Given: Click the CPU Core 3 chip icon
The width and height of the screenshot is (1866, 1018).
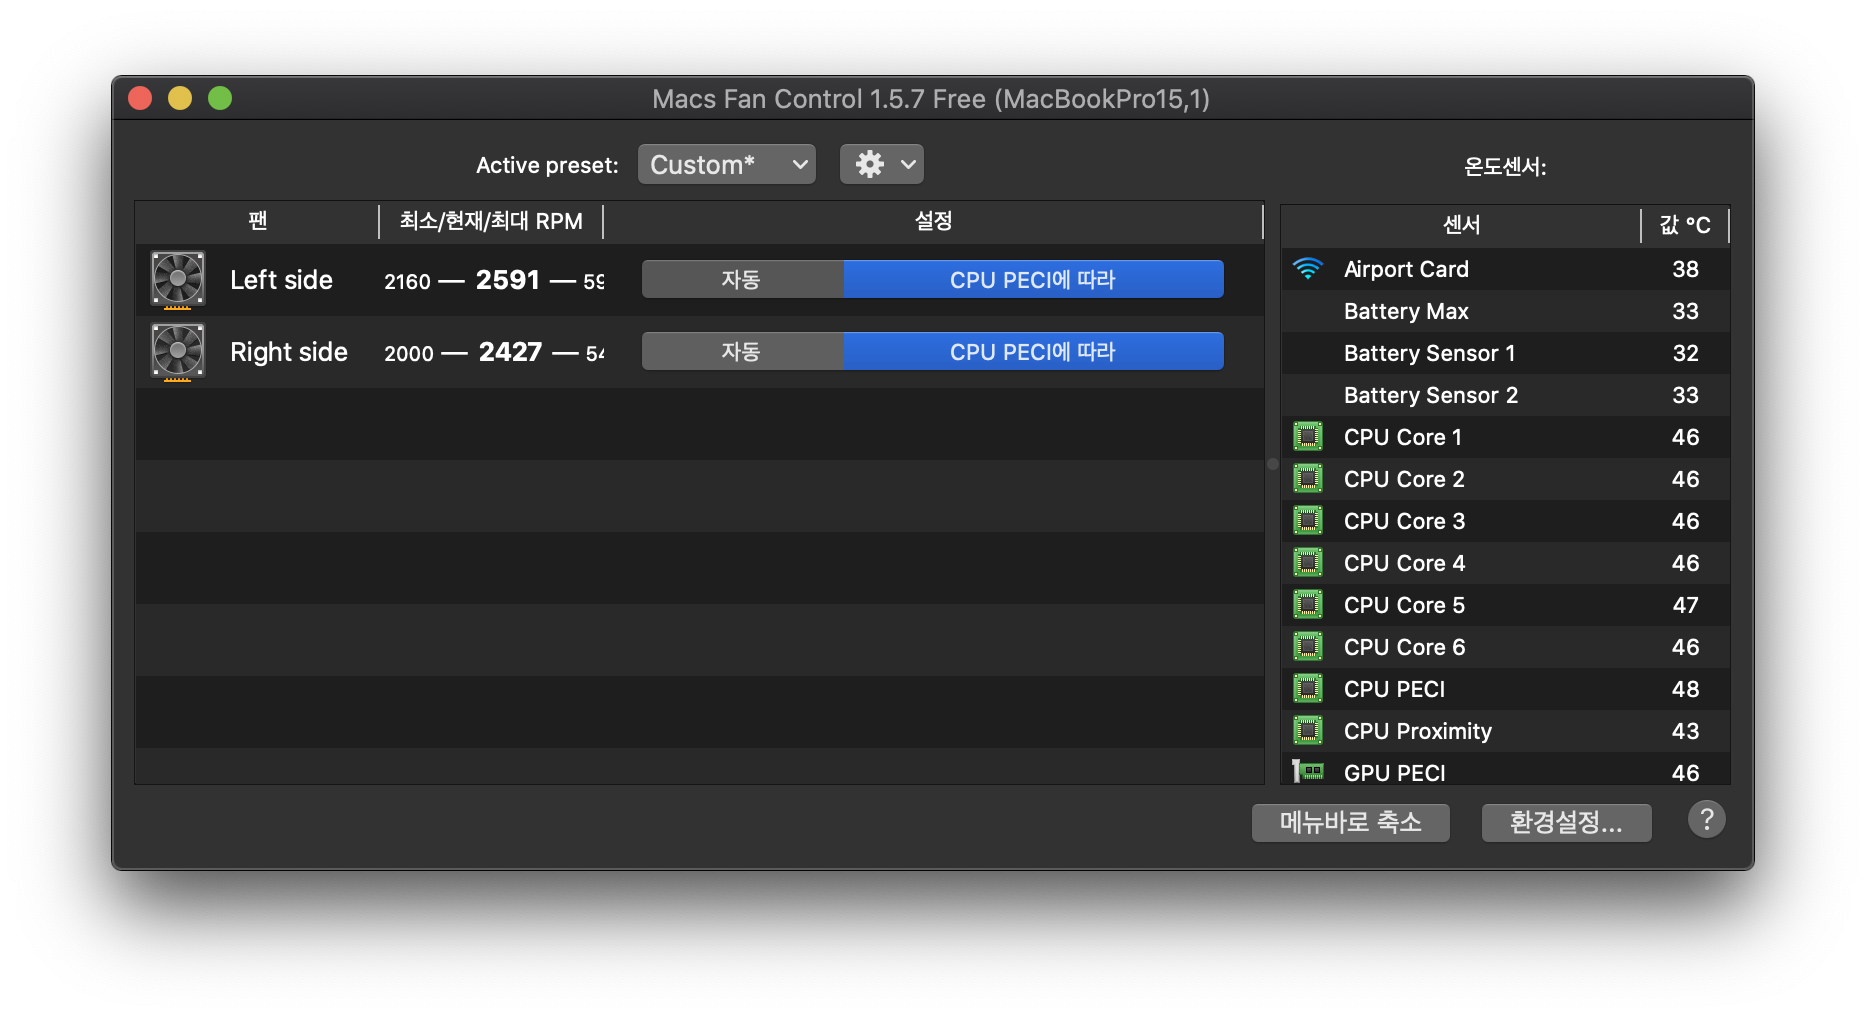Looking at the screenshot, I should coord(1308,521).
